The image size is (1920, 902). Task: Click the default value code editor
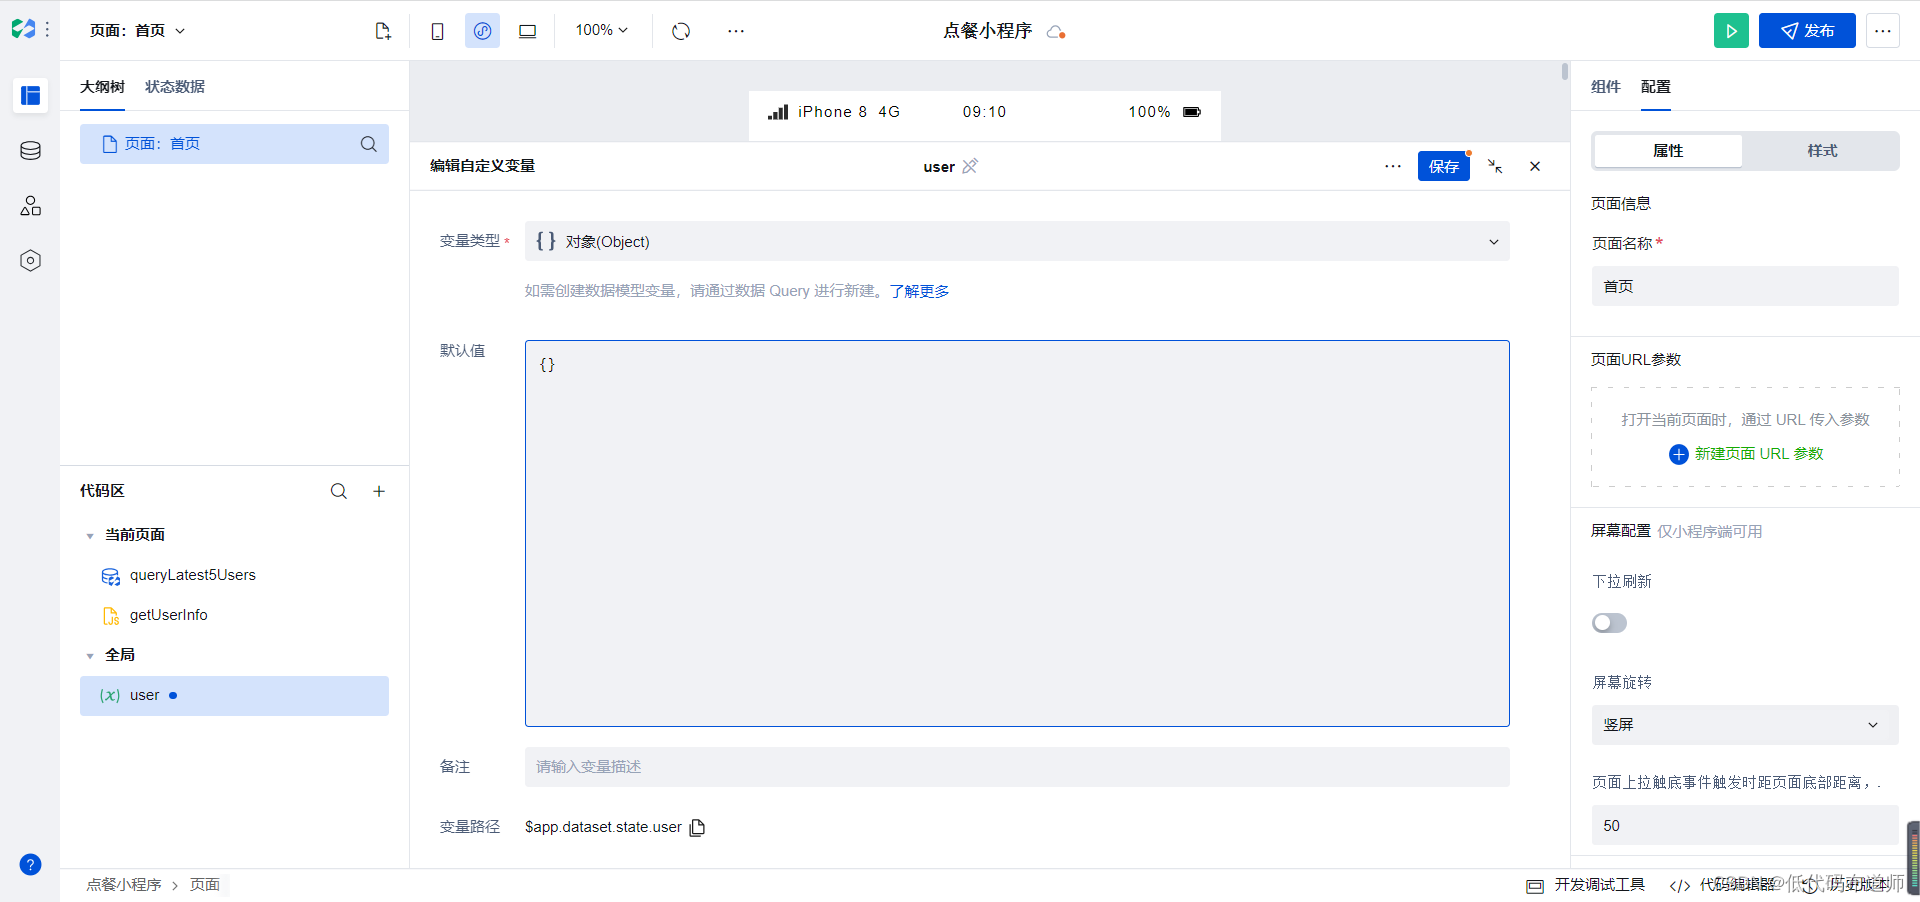(x=1017, y=534)
